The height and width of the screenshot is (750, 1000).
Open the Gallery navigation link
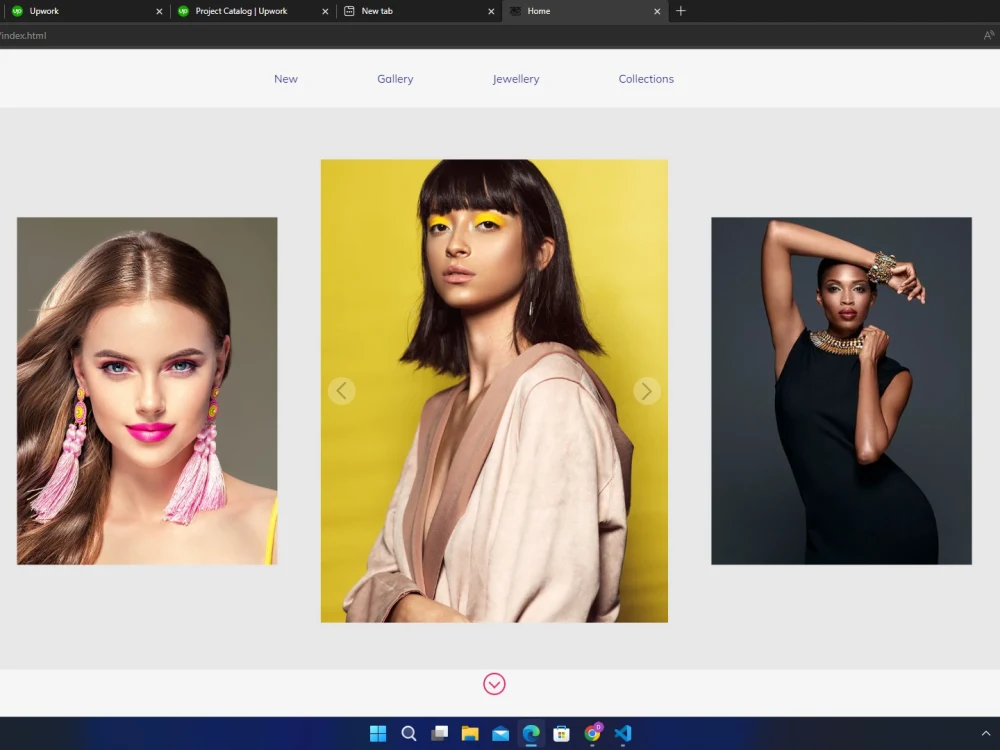[395, 79]
